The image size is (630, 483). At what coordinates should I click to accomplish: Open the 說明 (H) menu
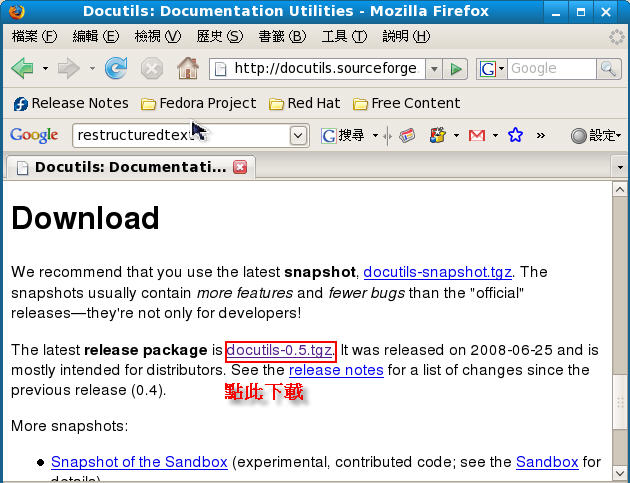tap(406, 37)
